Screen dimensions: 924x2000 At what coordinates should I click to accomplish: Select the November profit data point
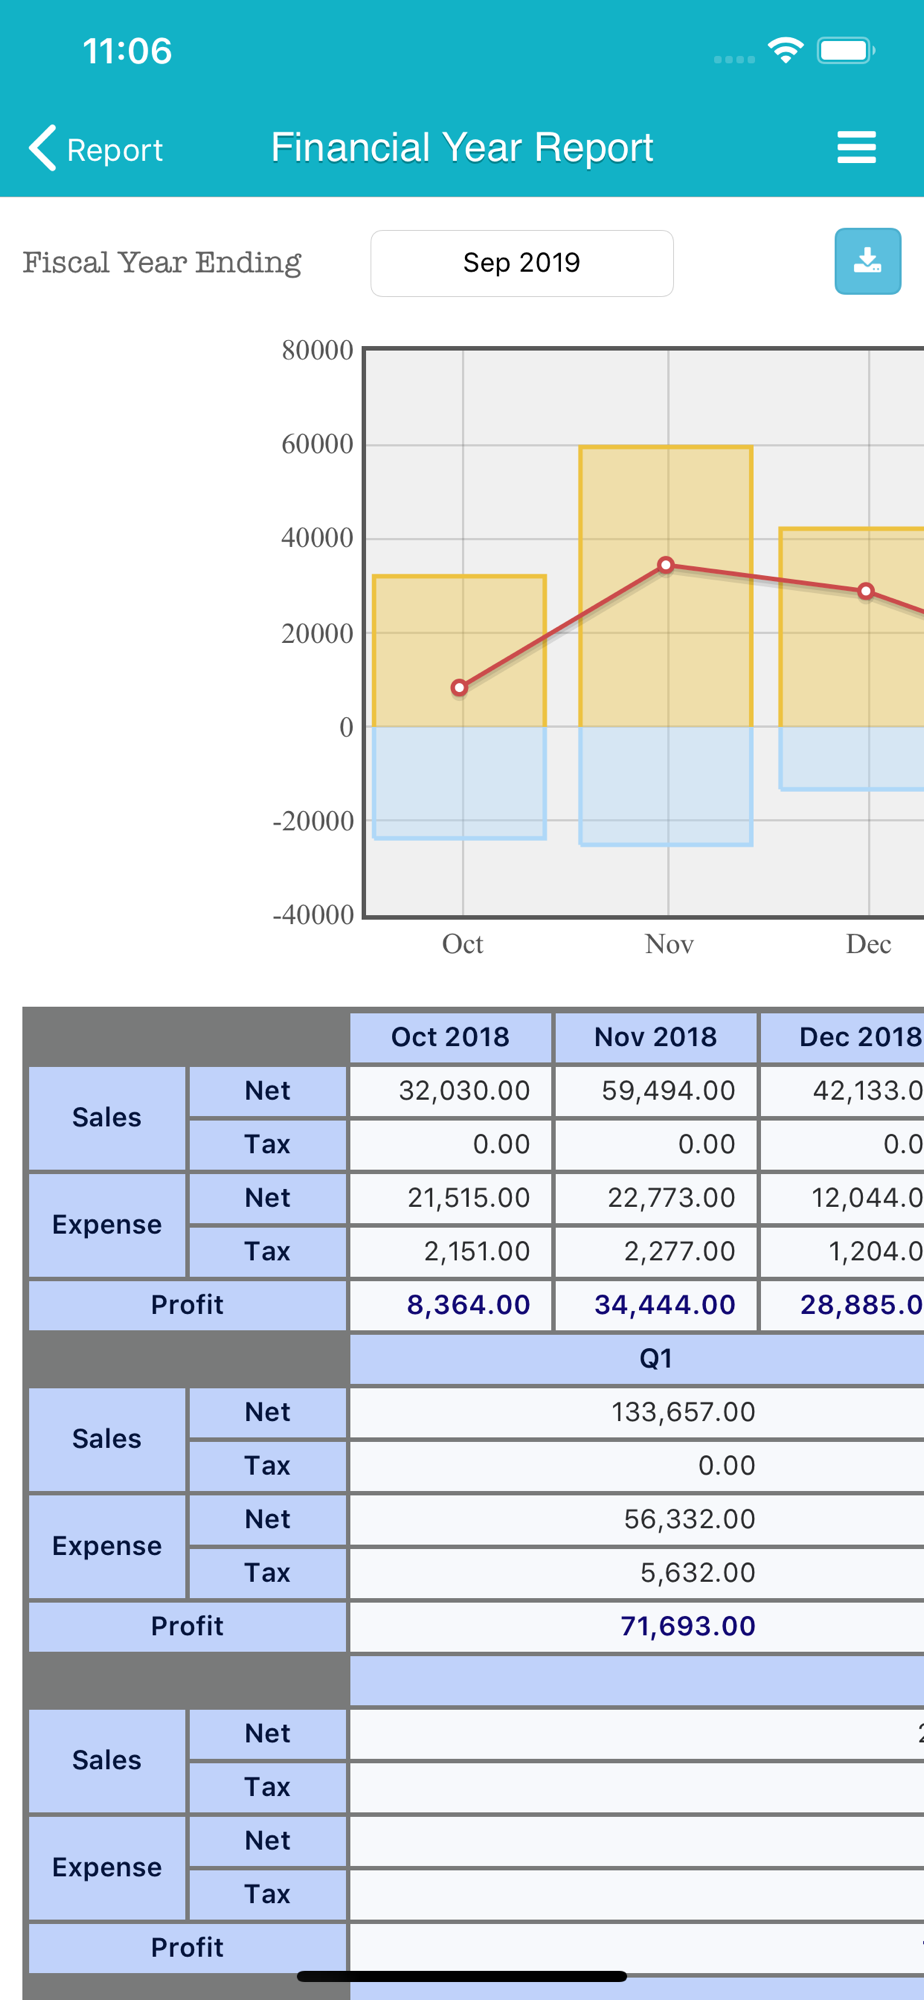[x=666, y=565]
